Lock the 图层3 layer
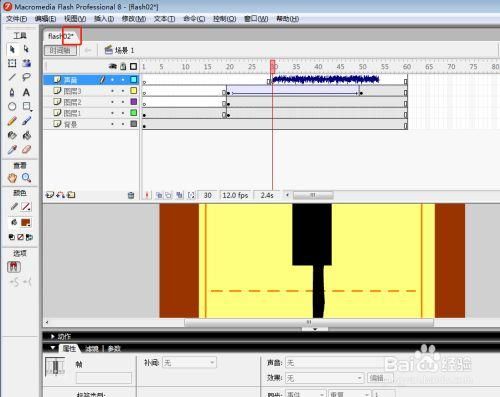The width and height of the screenshot is (500, 397). click(123, 91)
